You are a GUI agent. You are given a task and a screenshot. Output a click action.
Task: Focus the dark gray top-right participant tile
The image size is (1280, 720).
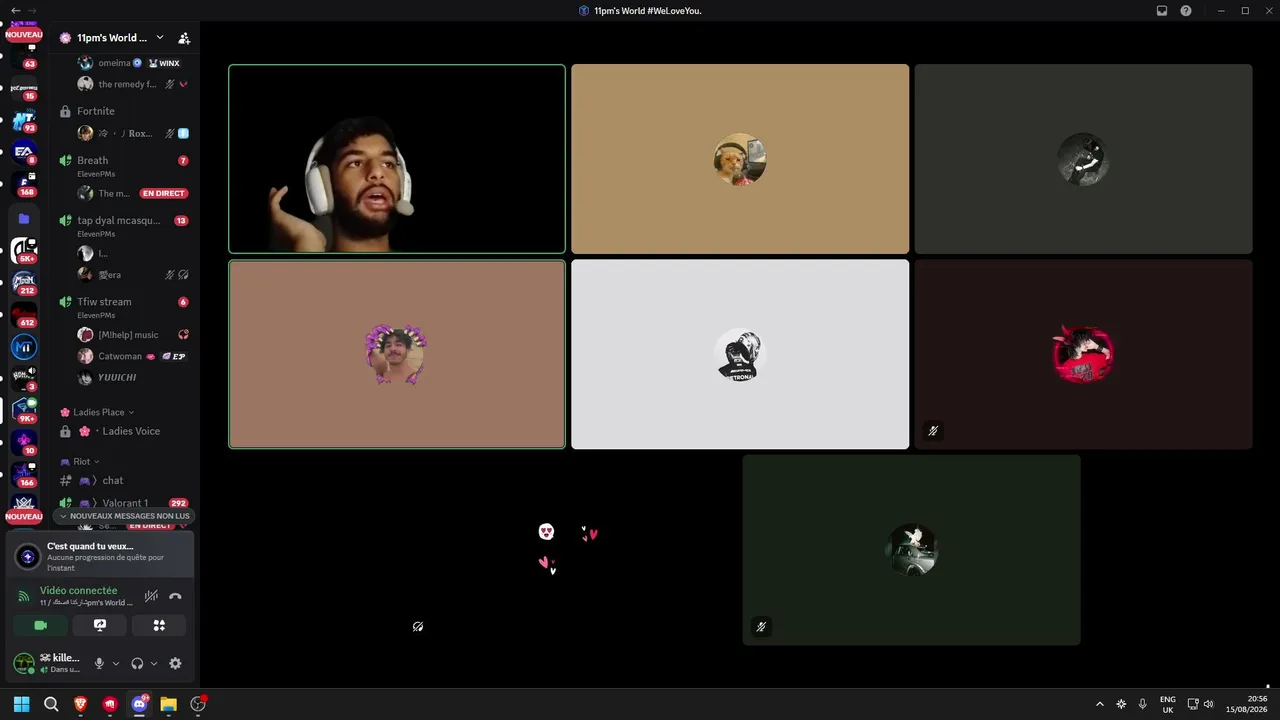pos(1083,159)
